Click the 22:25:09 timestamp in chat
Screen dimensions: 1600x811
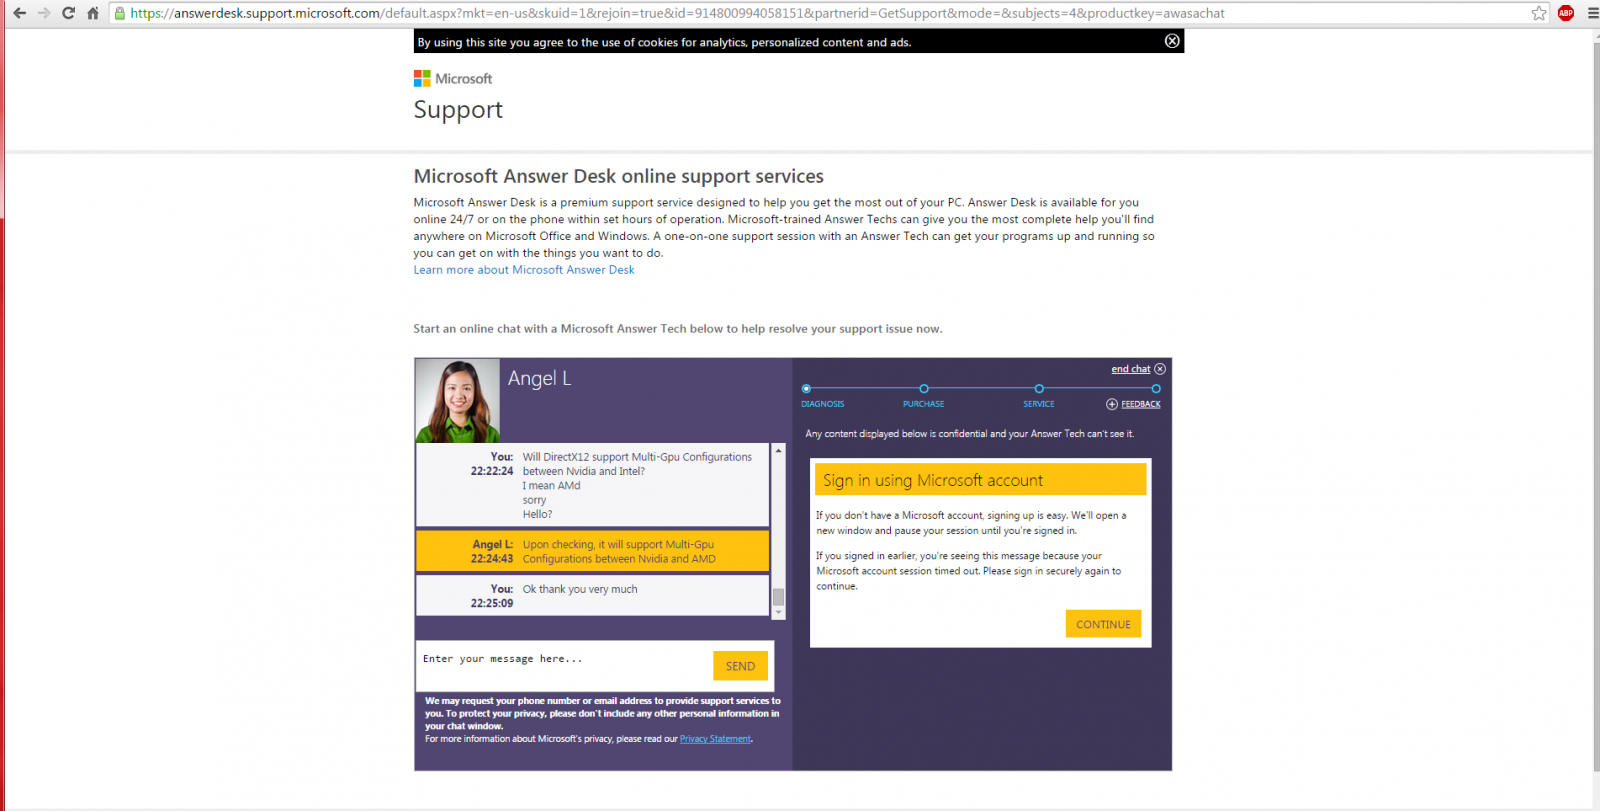pos(492,603)
